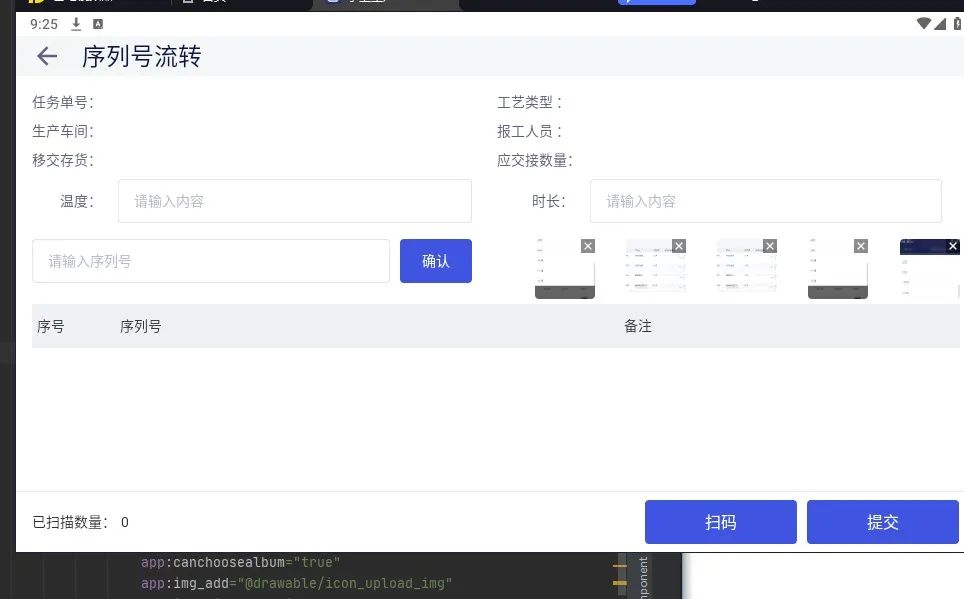964x599 pixels.
Task: Remove the first image thumbnail with its X
Action: (588, 245)
